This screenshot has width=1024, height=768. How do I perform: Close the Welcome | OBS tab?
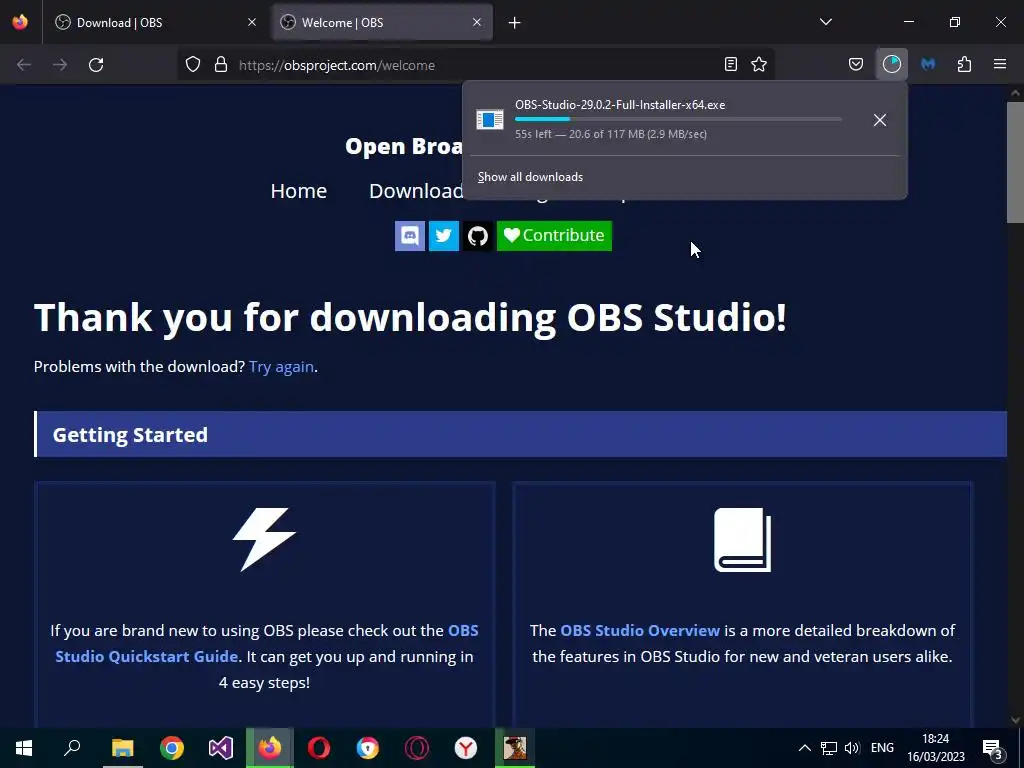pyautogui.click(x=477, y=22)
